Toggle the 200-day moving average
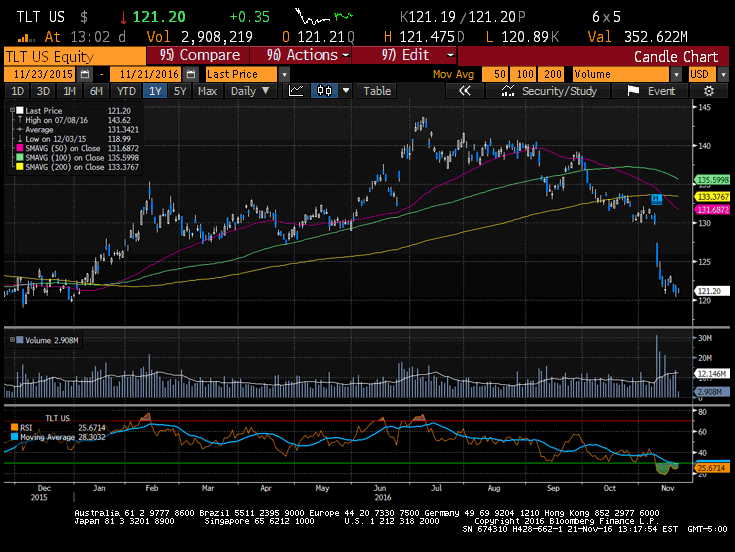The width and height of the screenshot is (735, 552). tap(552, 74)
